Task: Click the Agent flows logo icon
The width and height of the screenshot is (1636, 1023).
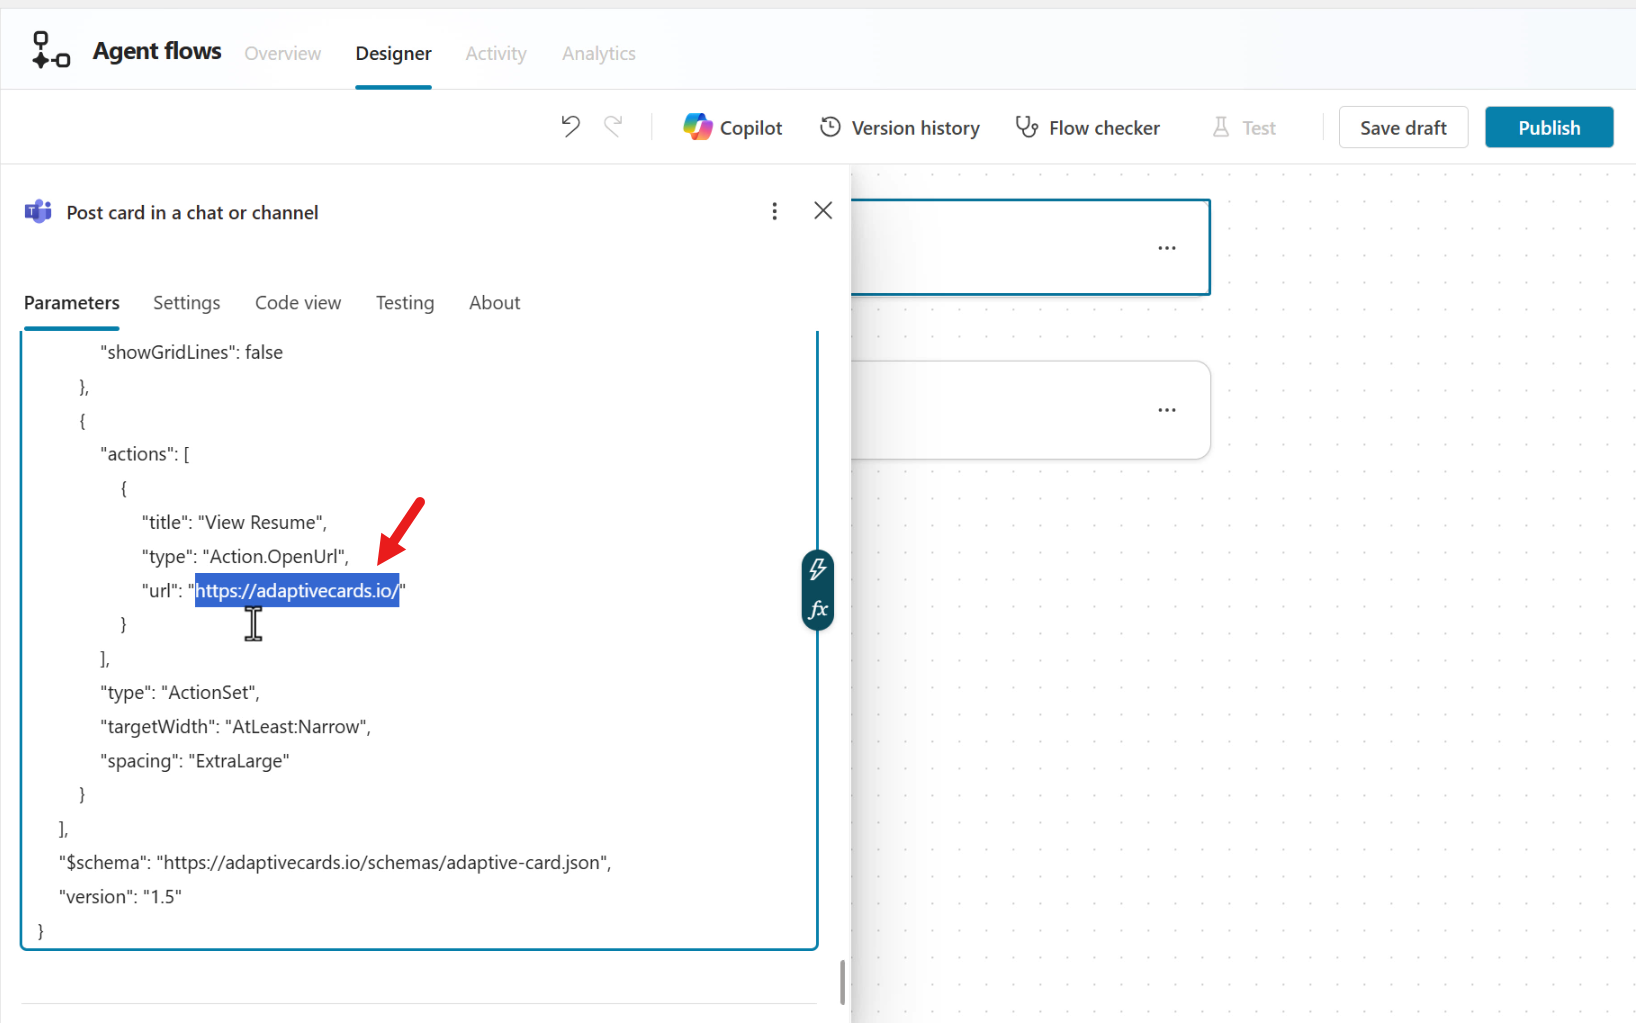Action: pos(49,48)
